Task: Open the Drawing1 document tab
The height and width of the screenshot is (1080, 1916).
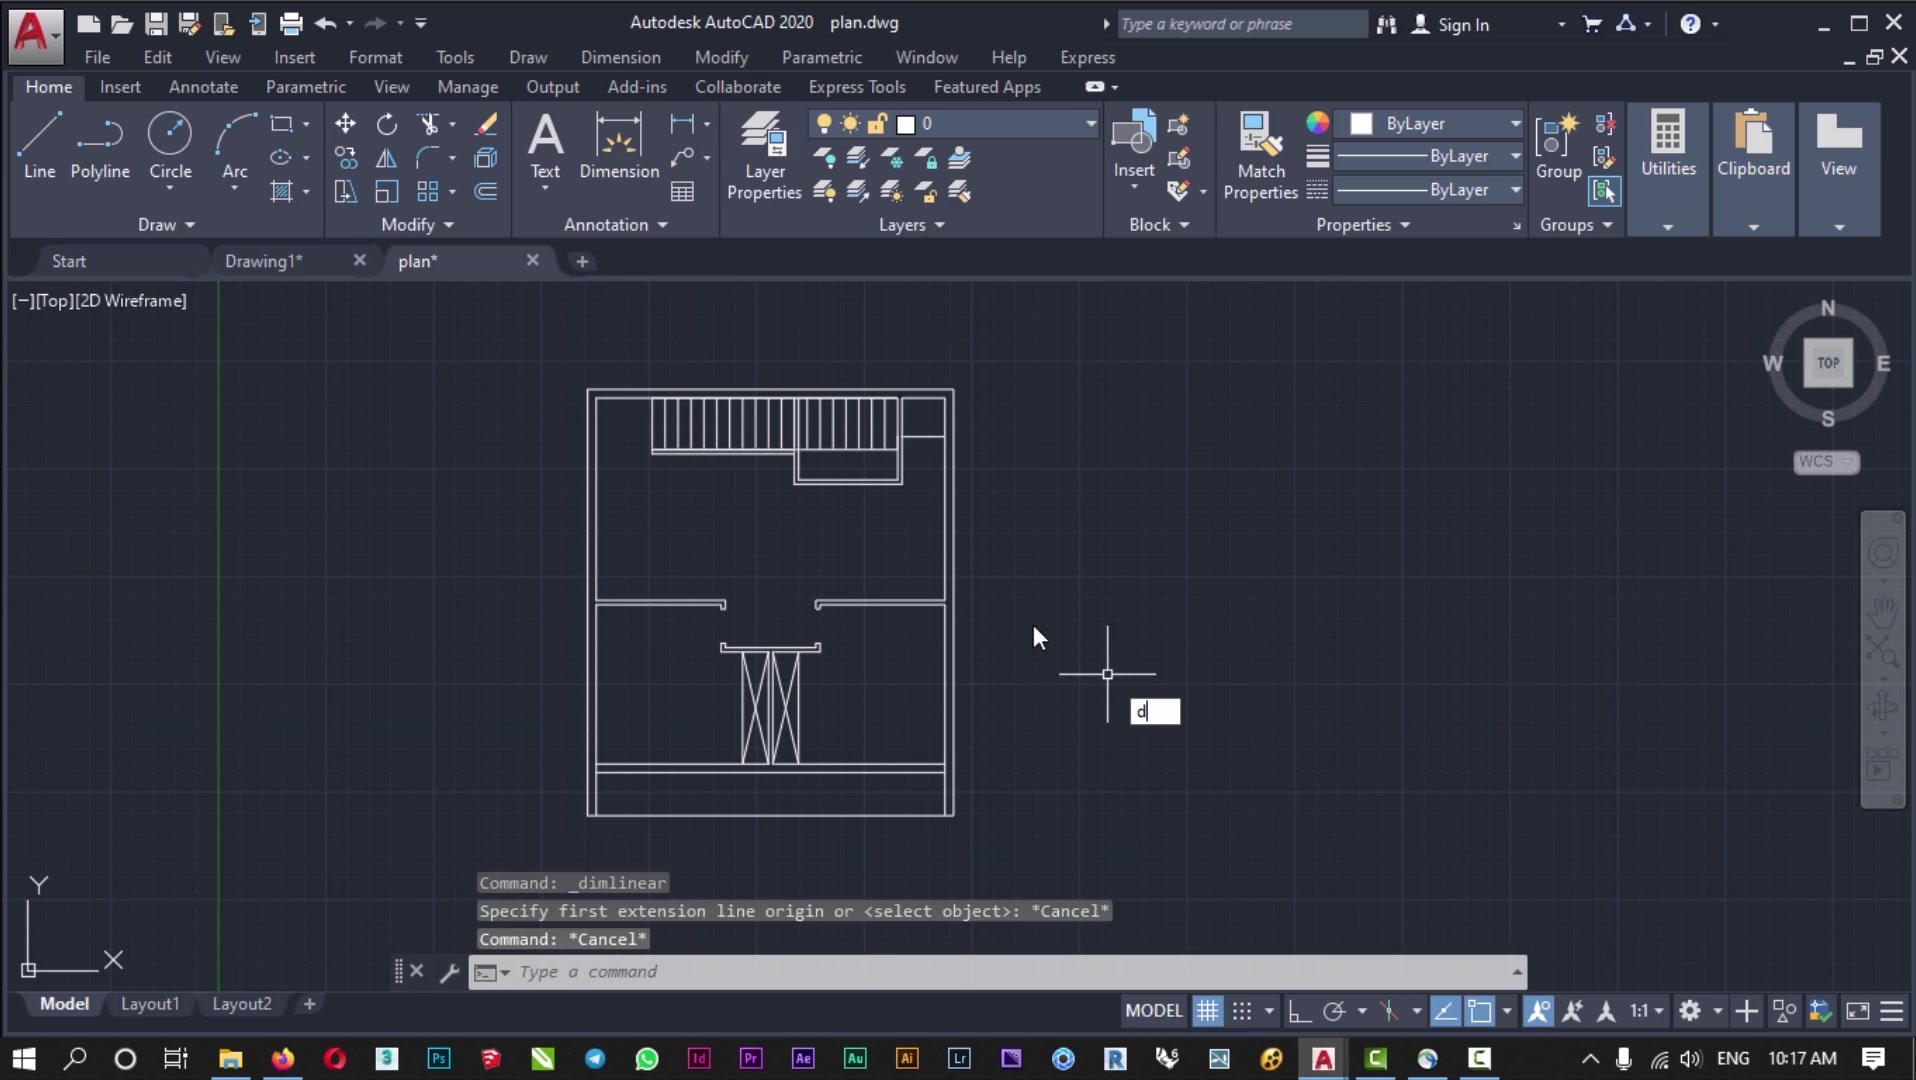Action: pyautogui.click(x=263, y=261)
